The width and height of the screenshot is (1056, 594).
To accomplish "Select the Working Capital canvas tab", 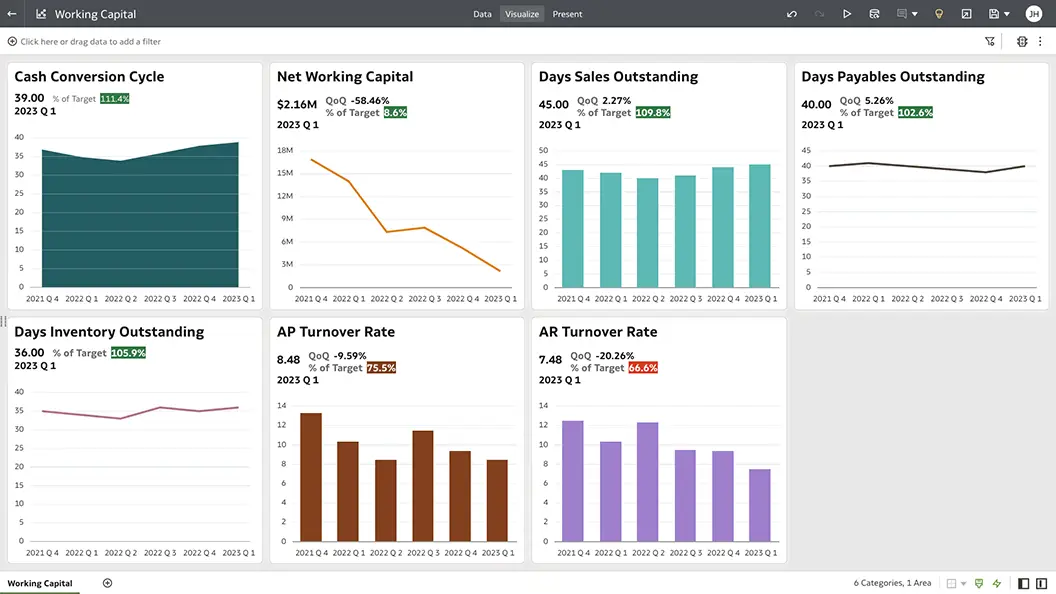I will pos(40,583).
